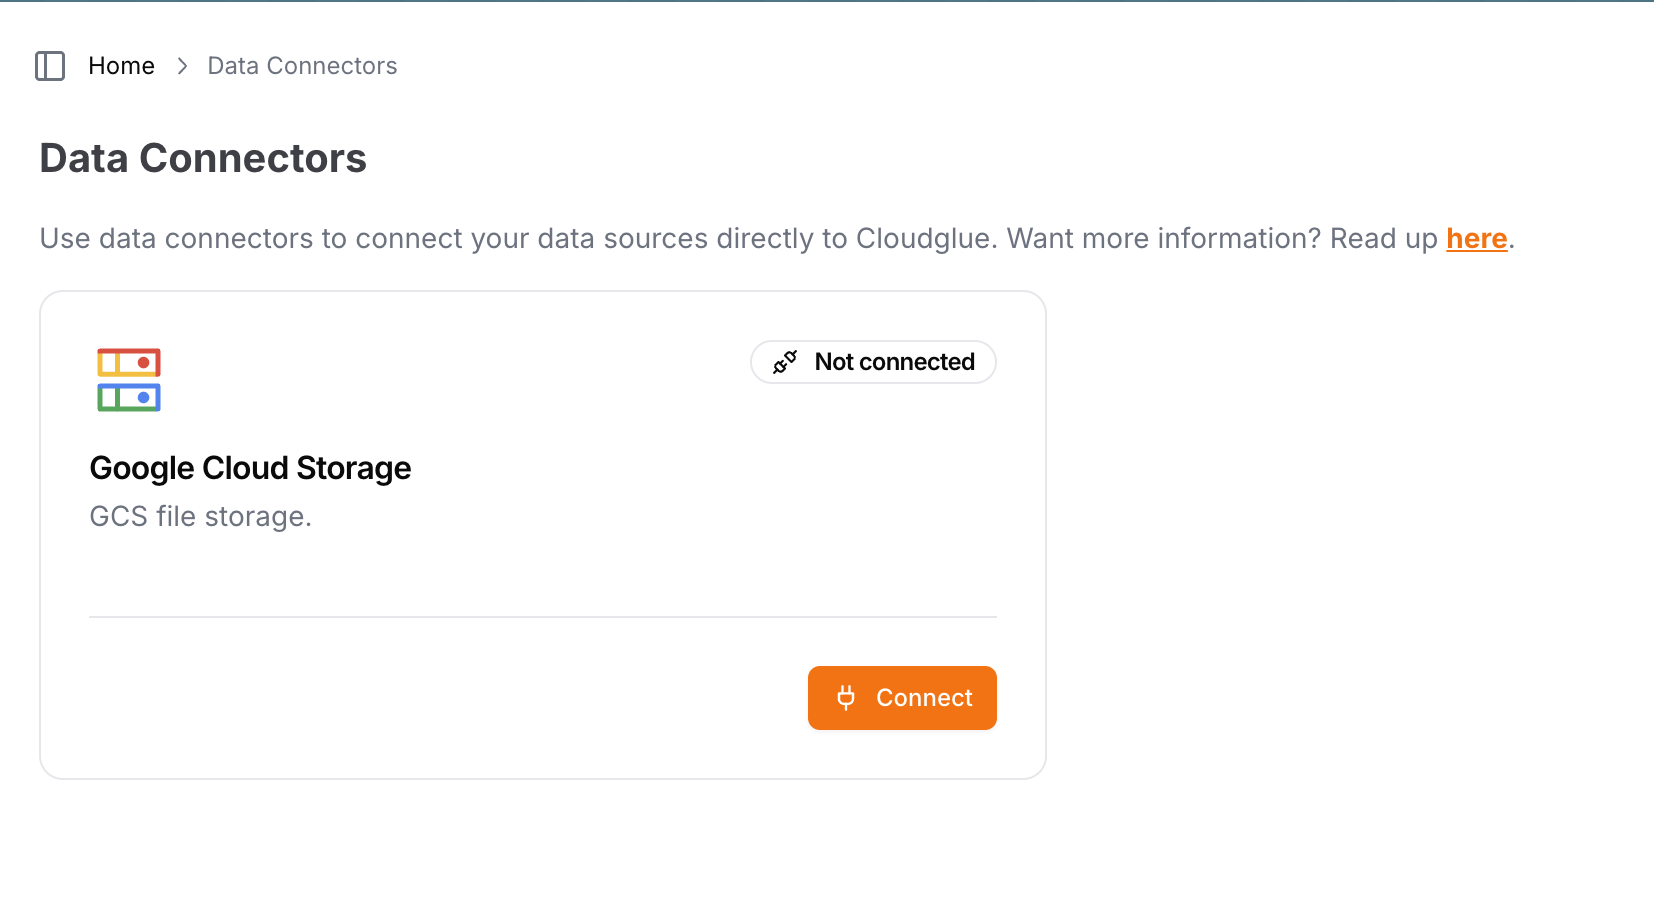Click the breadcrumb chevron separator
The width and height of the screenshot is (1654, 912).
pos(182,66)
